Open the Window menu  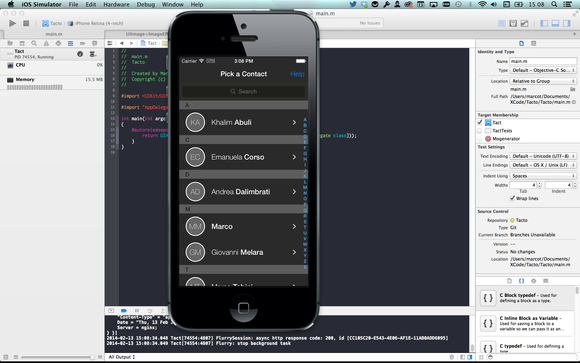(x=172, y=4)
